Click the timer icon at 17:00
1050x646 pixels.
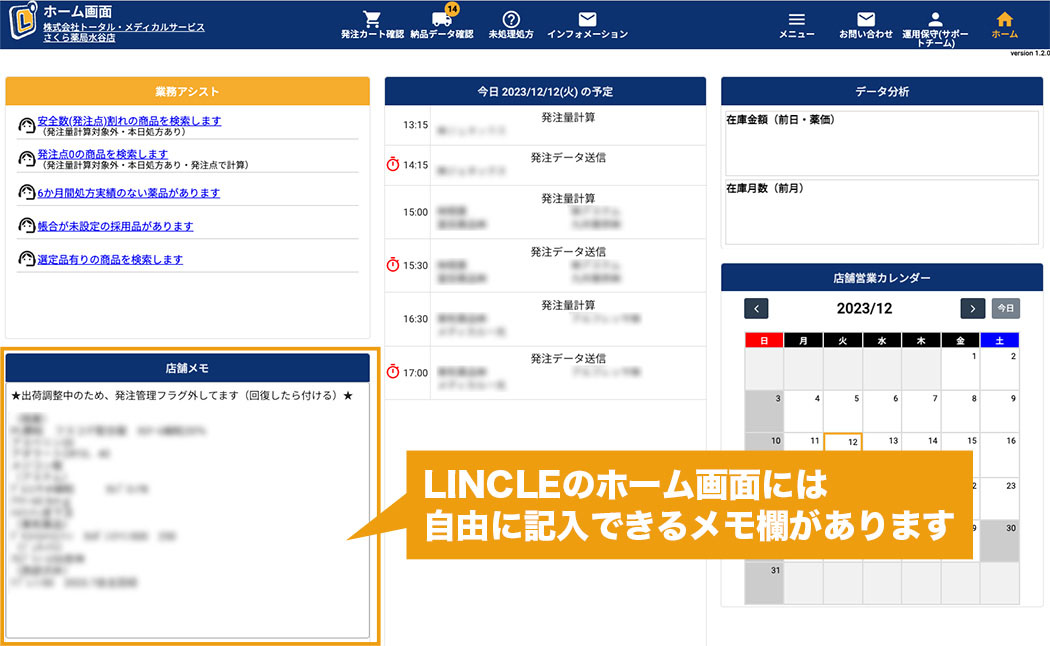(x=393, y=372)
